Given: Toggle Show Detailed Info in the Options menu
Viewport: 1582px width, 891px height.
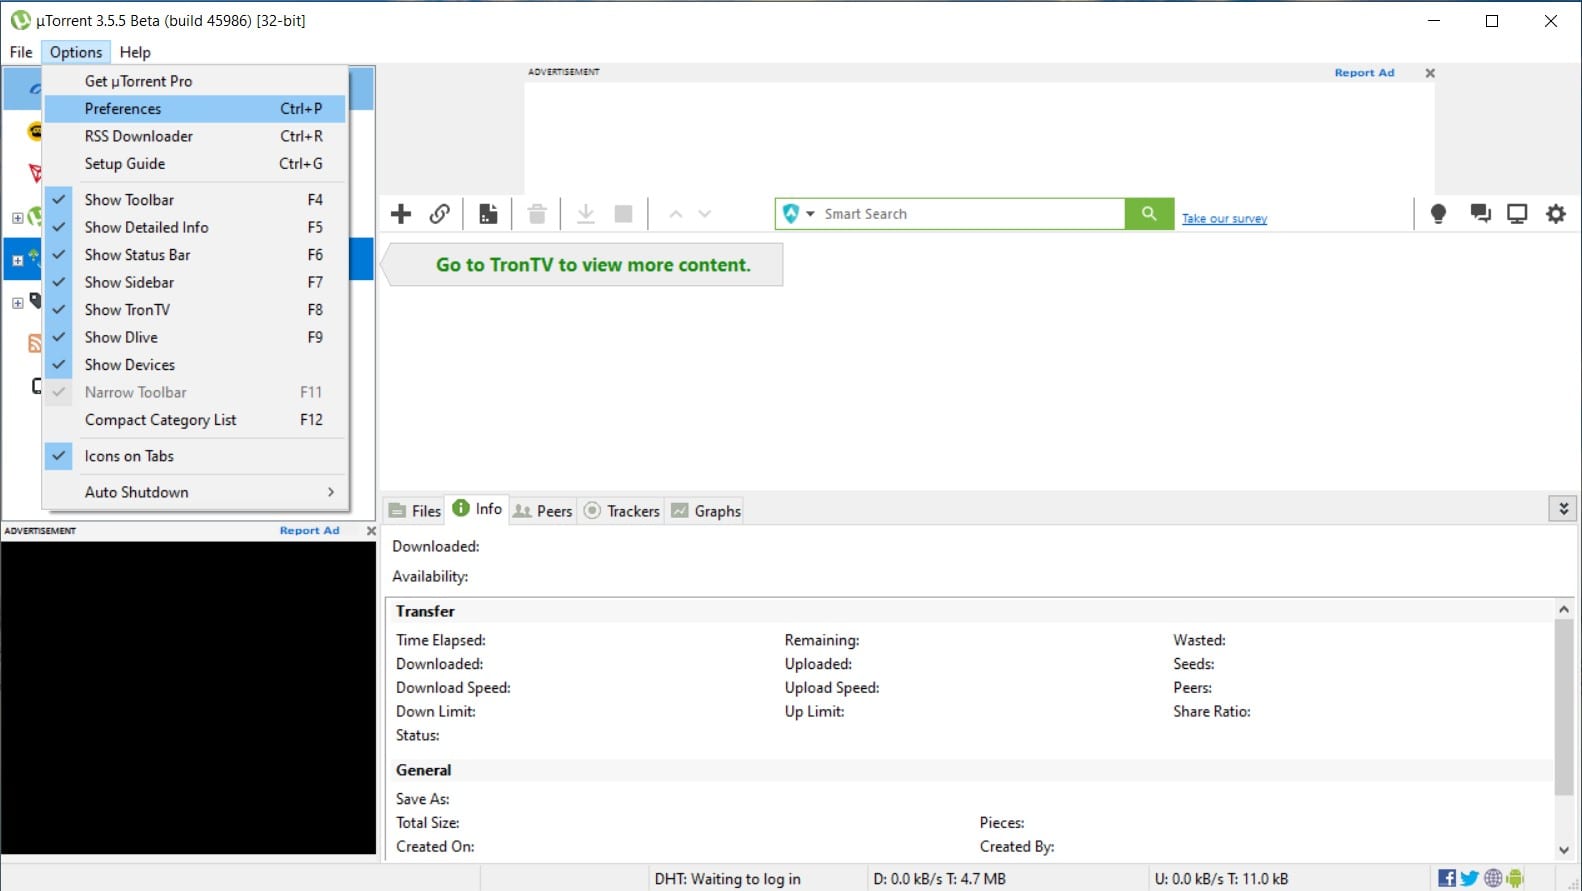Looking at the screenshot, I should 195,227.
